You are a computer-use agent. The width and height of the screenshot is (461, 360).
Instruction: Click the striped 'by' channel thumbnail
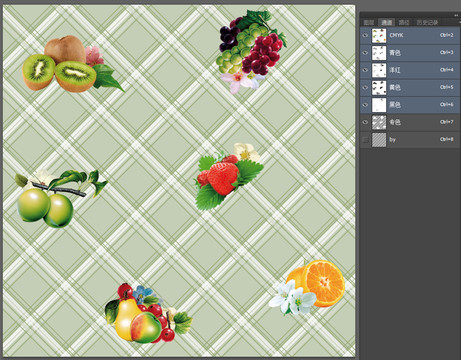[x=379, y=140]
